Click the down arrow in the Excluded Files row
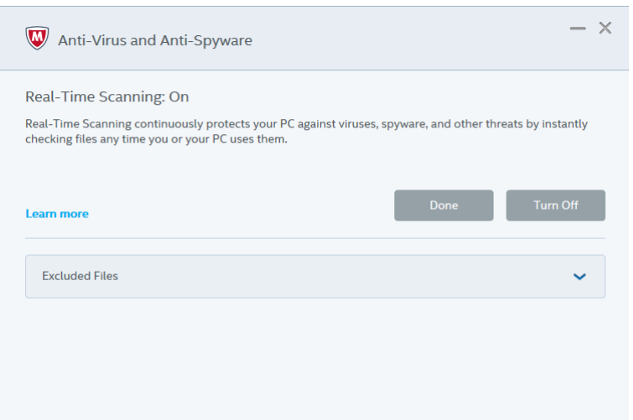 coord(579,277)
